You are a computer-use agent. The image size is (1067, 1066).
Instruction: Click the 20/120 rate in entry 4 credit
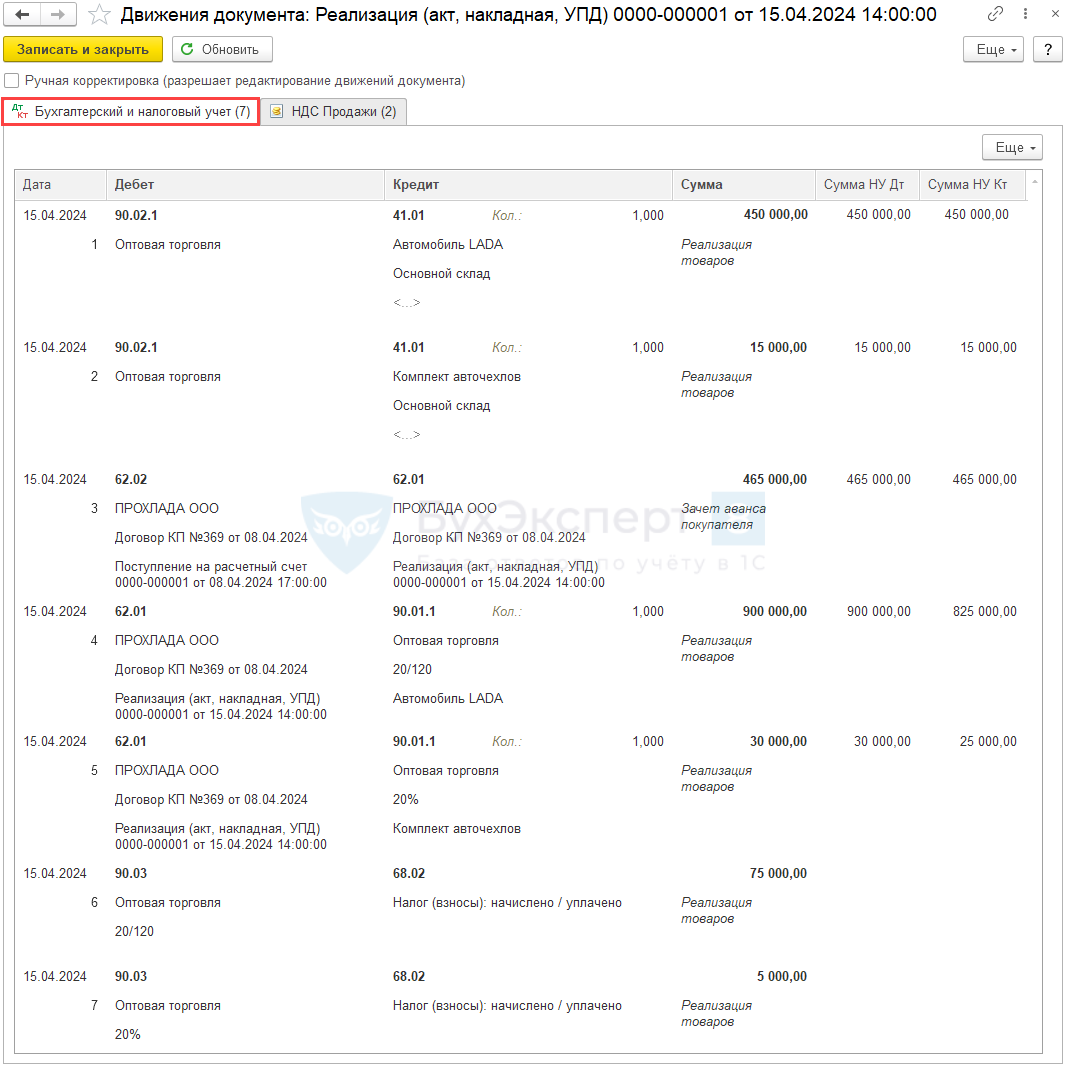(412, 670)
